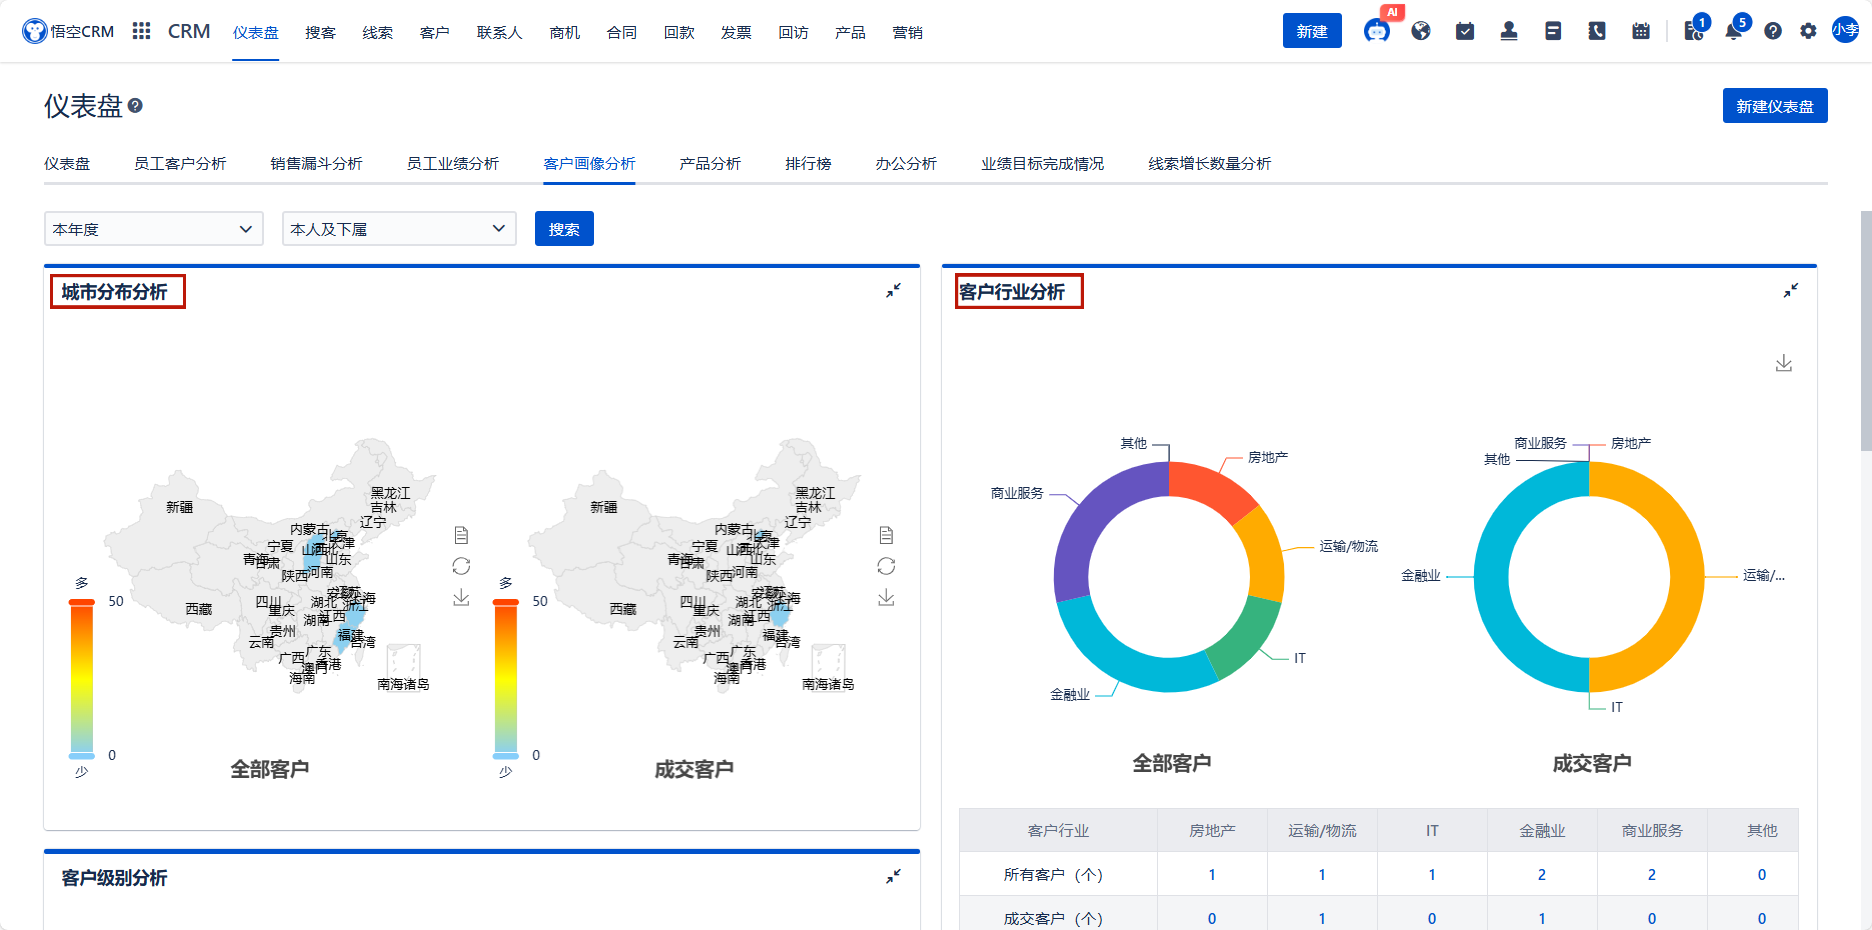Restore the 成交客户 map view
Image resolution: width=1872 pixels, height=930 pixels.
[886, 566]
